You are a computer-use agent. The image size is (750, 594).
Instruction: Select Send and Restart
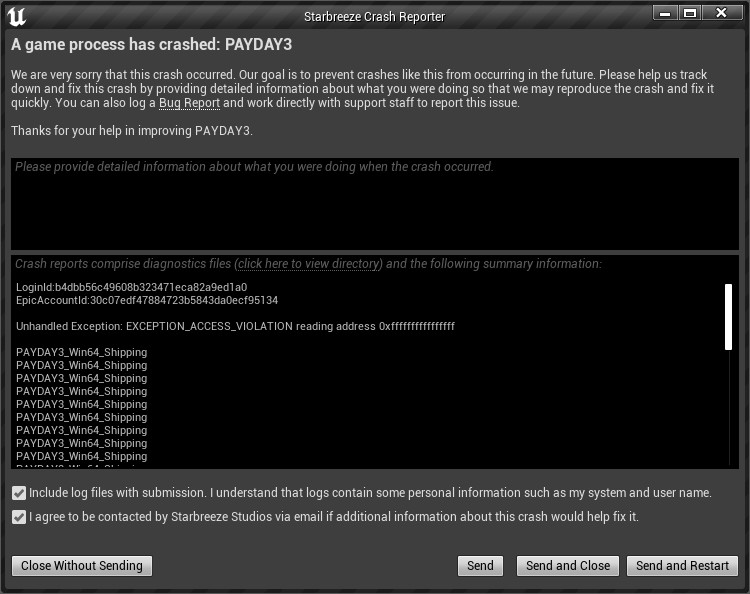[x=682, y=566]
